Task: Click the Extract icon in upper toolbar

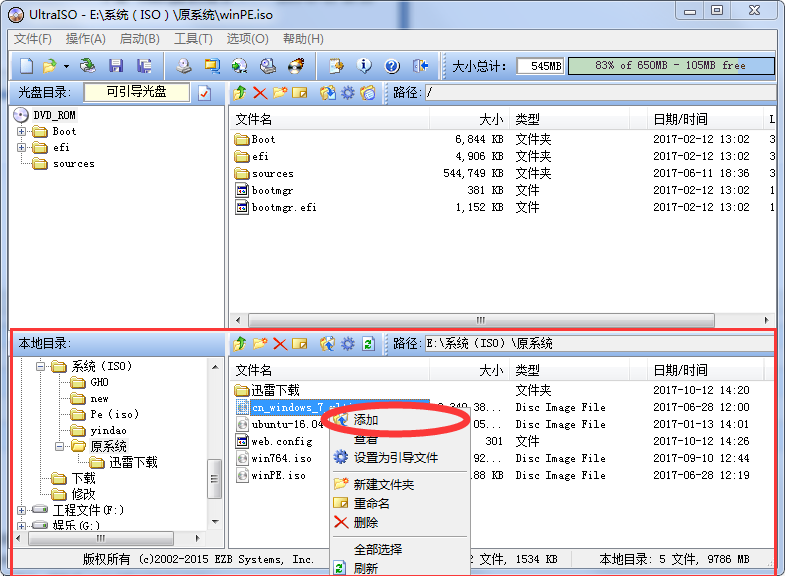Action: coord(328,93)
